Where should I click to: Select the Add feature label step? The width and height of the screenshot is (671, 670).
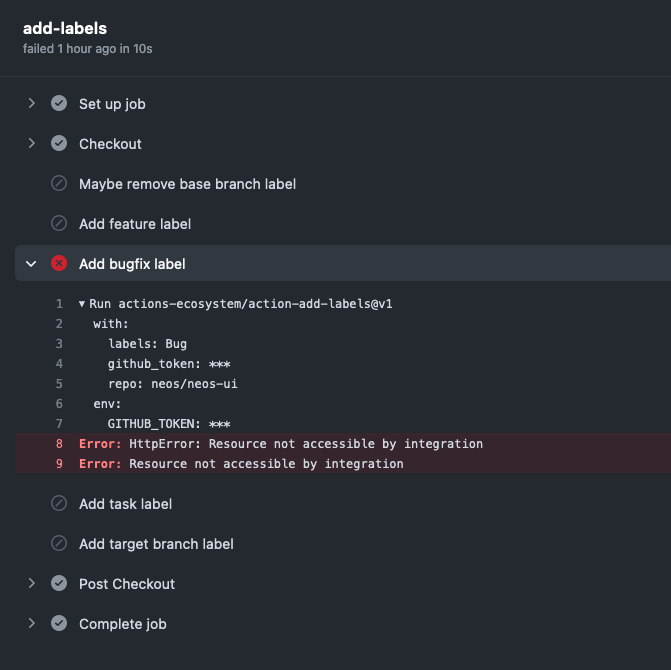[135, 224]
